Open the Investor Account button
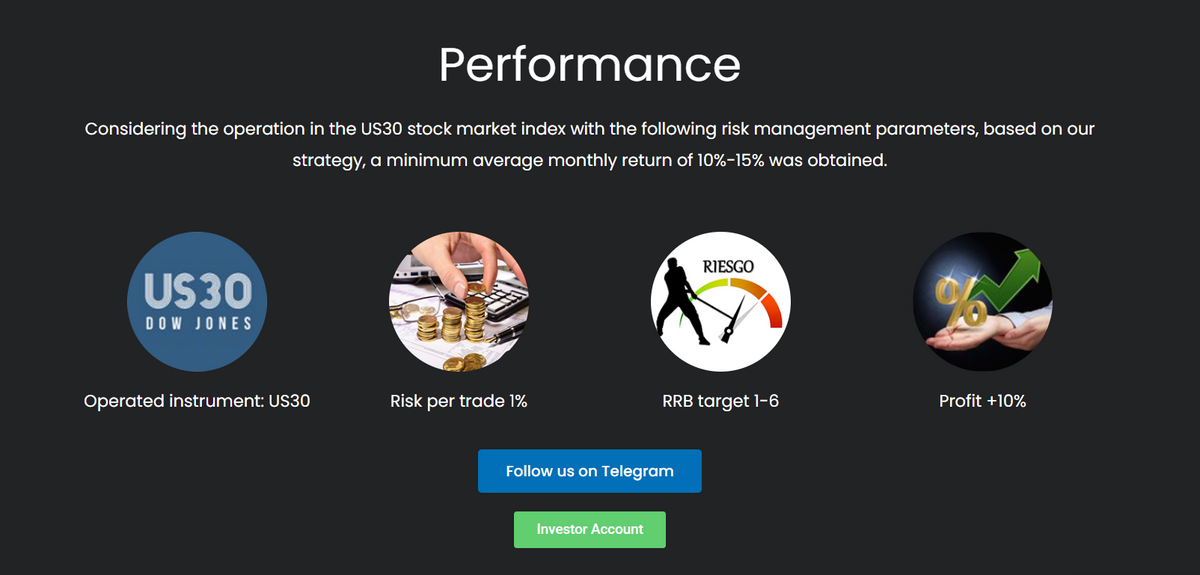Viewport: 1200px width, 575px height. 590,529
